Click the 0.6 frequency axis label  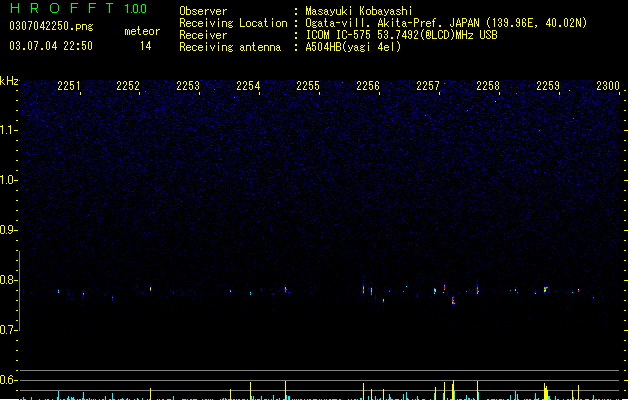[8, 380]
